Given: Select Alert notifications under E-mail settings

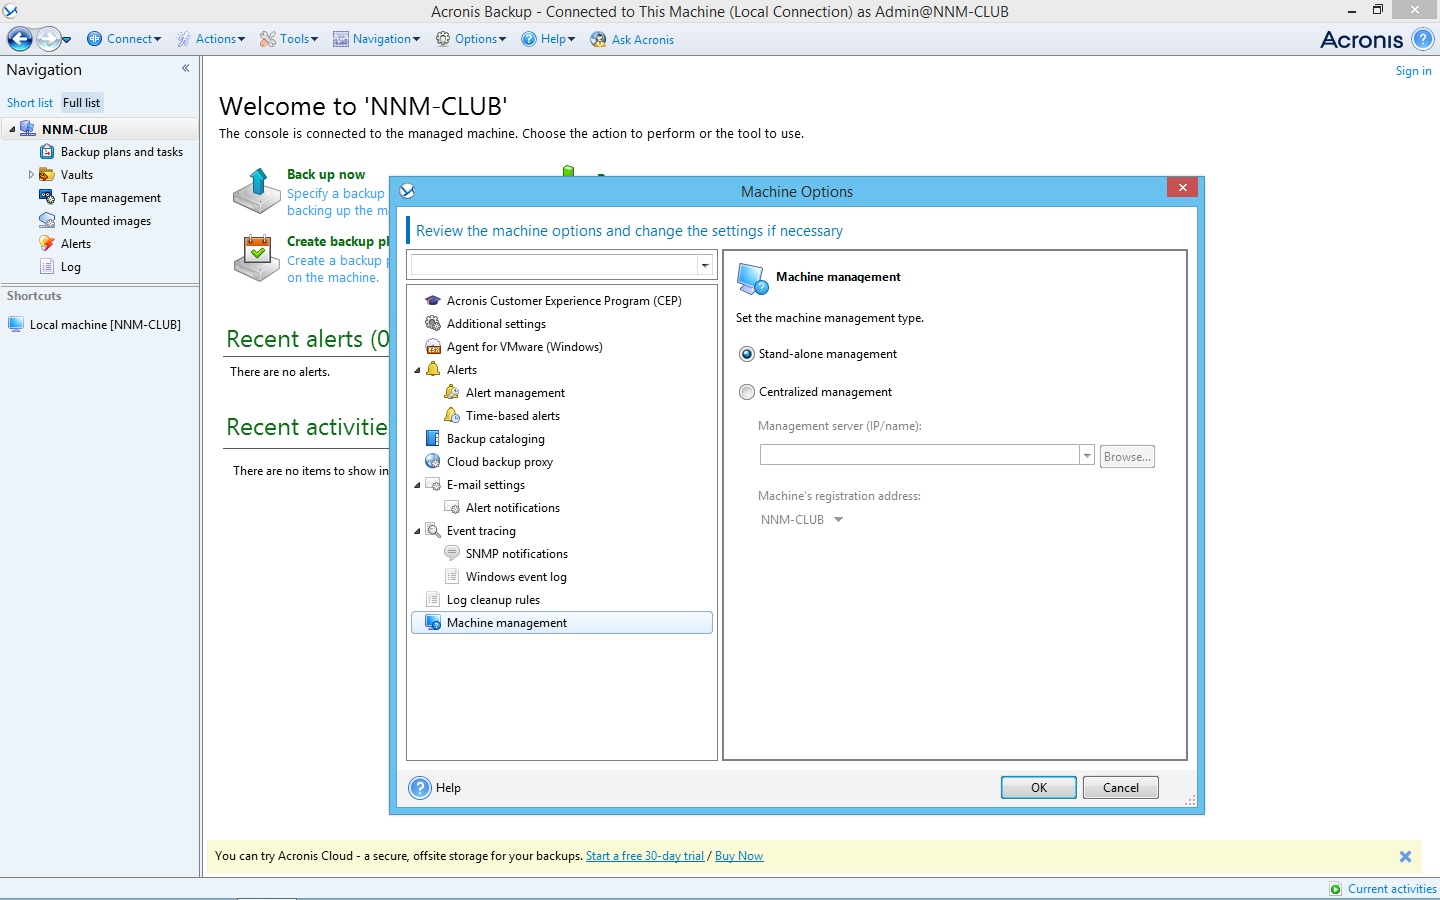Looking at the screenshot, I should pos(513,508).
